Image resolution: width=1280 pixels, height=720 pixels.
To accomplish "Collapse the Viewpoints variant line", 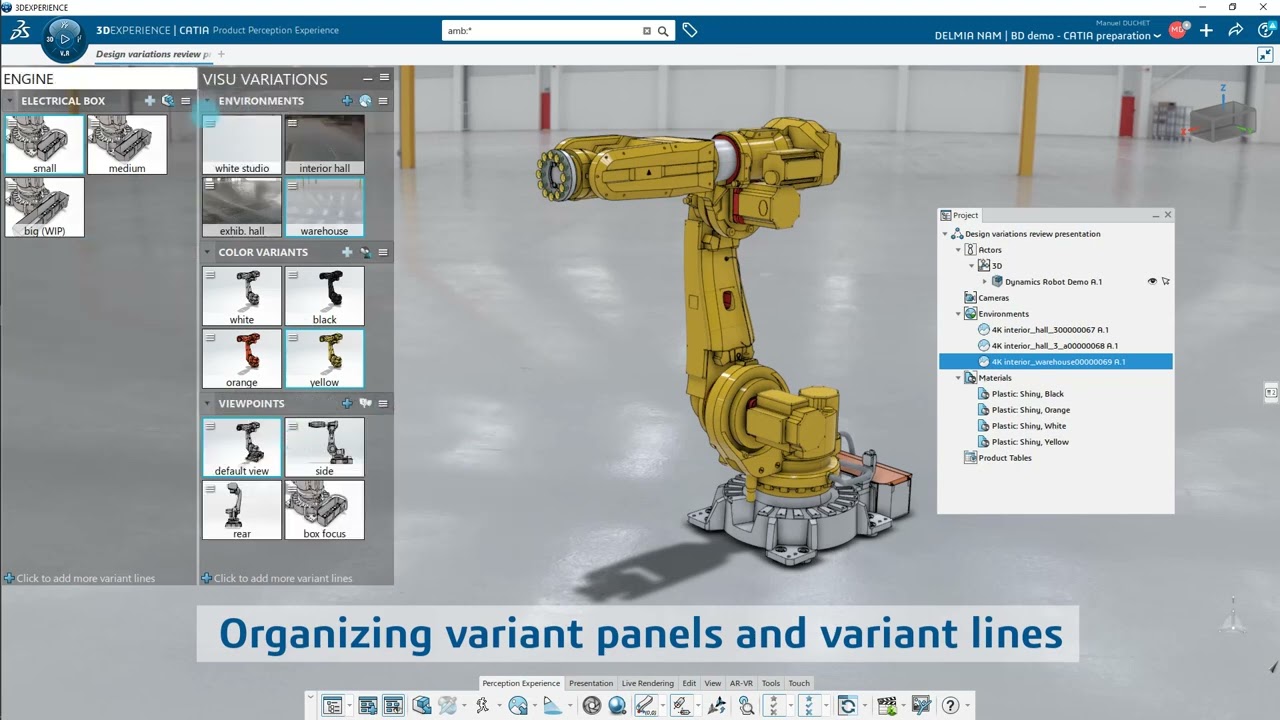I will point(207,403).
